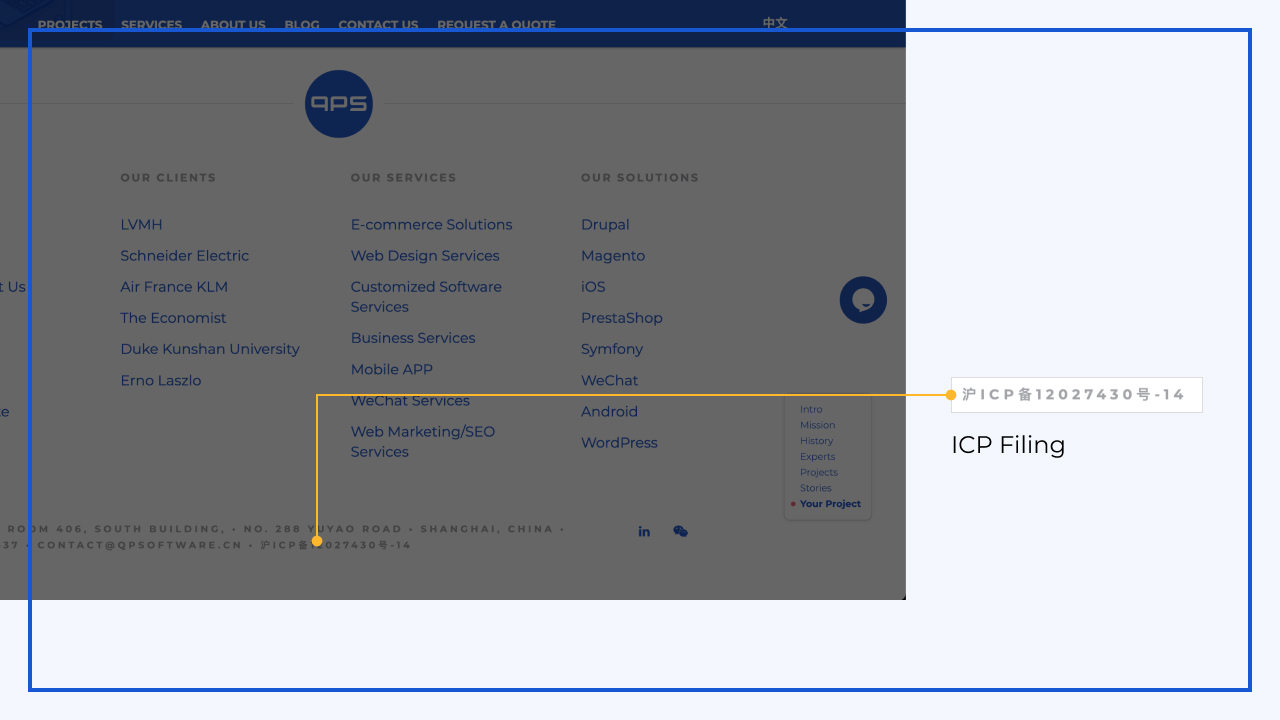Open the blue chat bubble widget

863,300
